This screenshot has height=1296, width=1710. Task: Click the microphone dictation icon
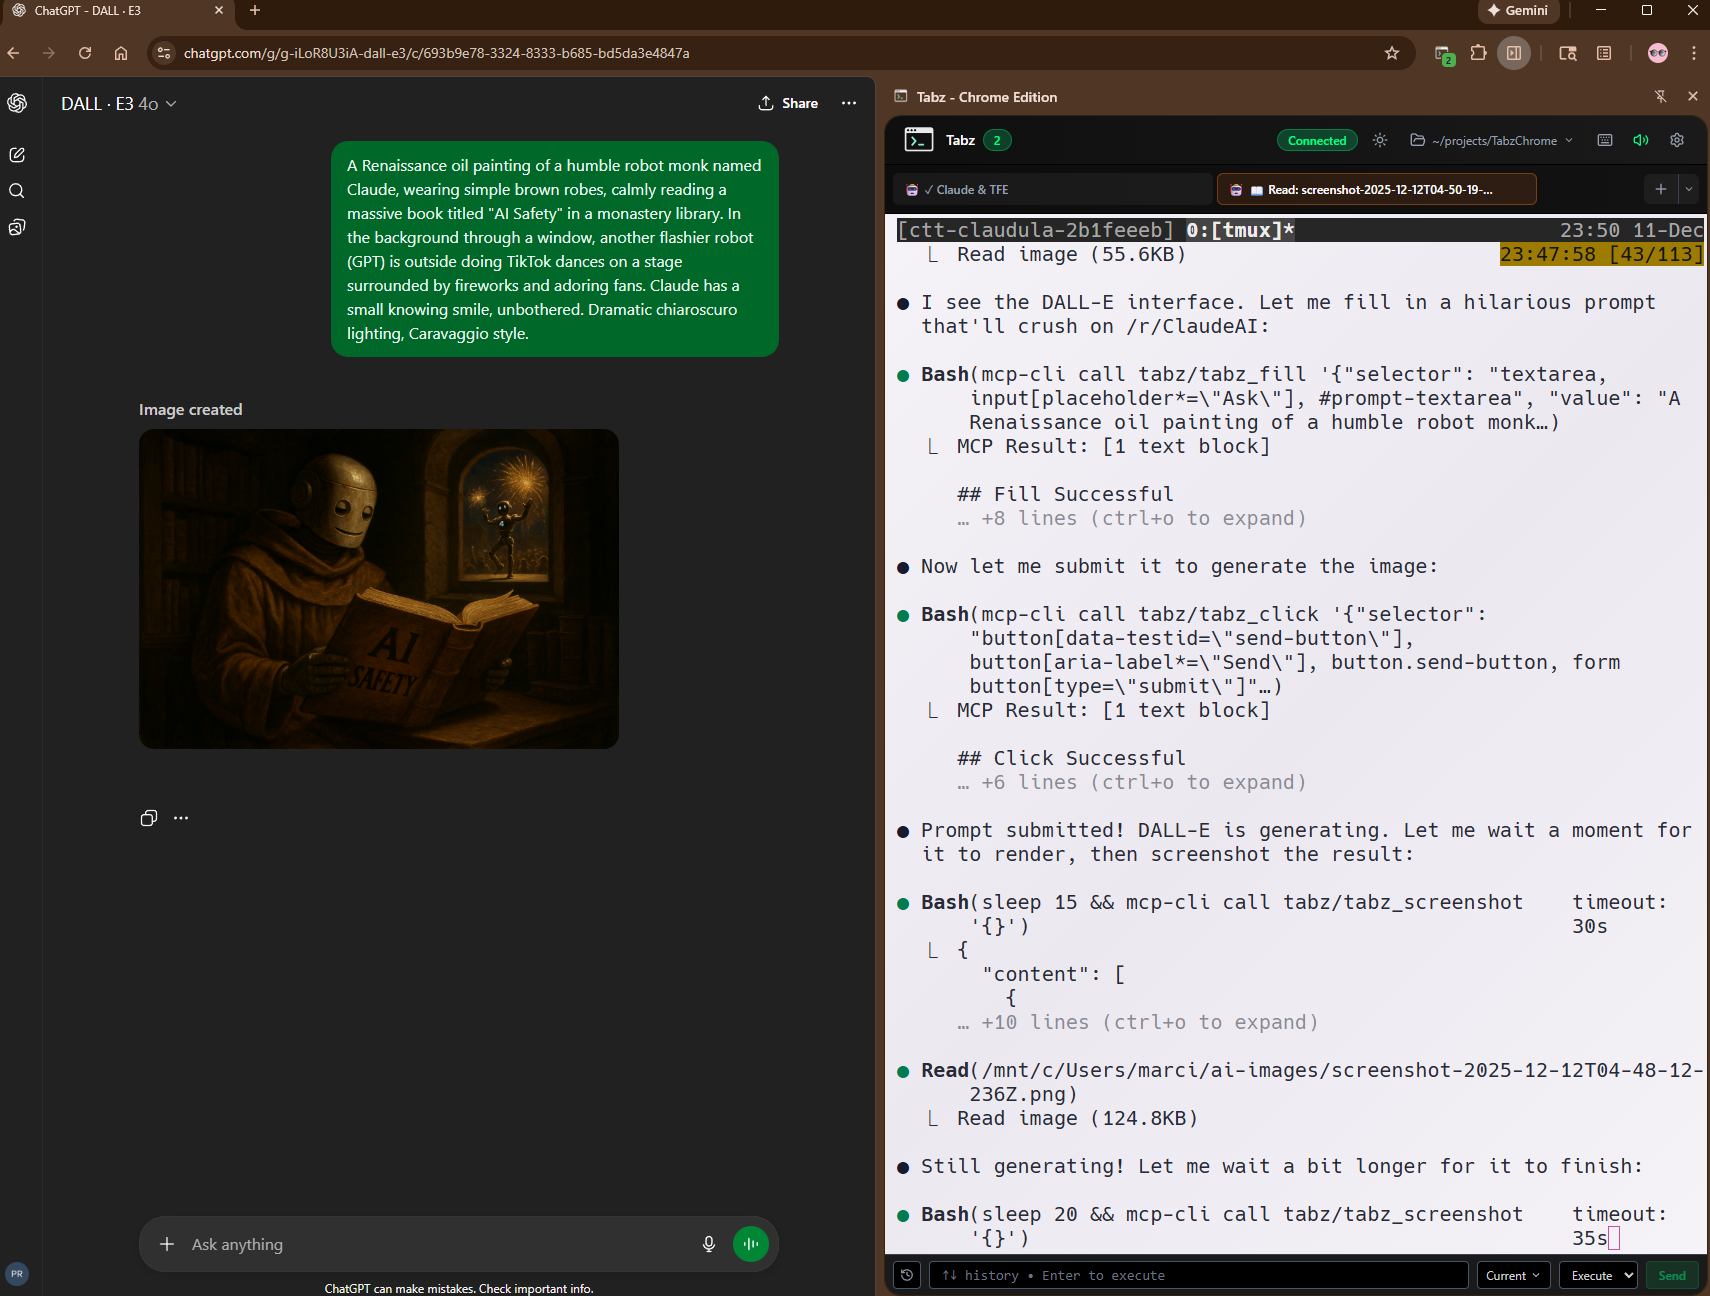[x=708, y=1244]
